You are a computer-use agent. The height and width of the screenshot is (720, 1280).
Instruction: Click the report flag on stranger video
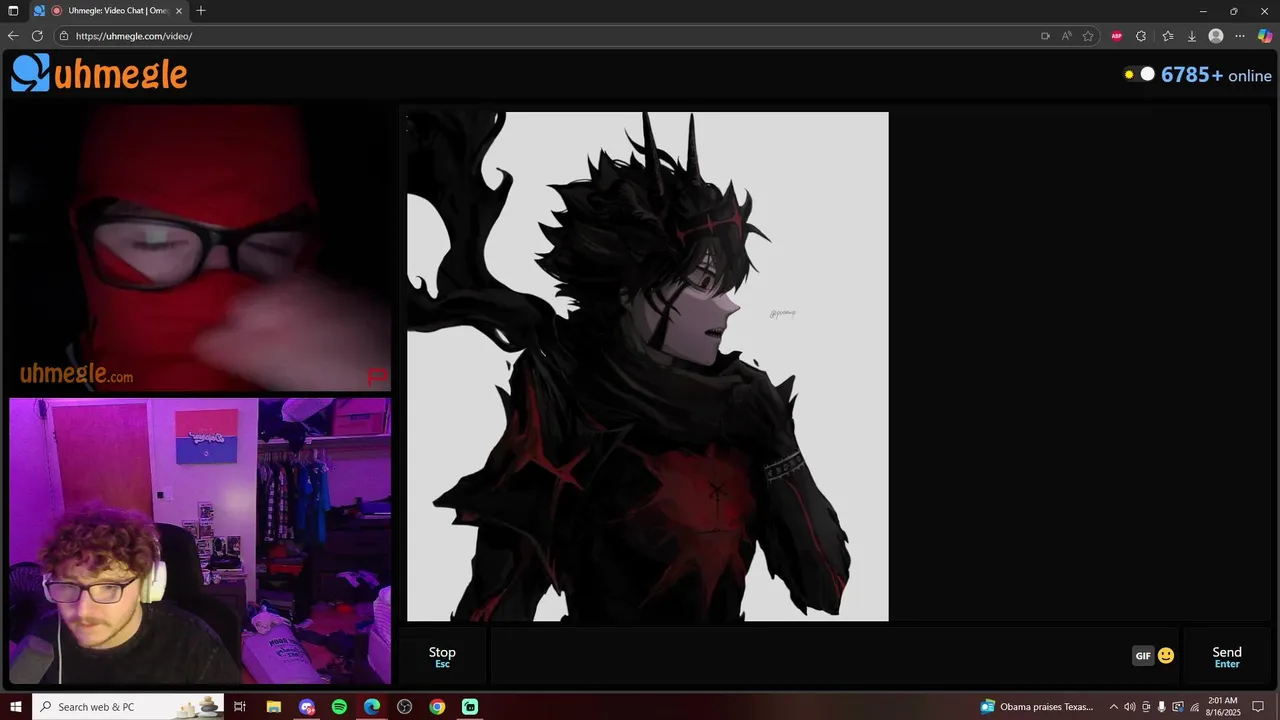click(x=377, y=377)
